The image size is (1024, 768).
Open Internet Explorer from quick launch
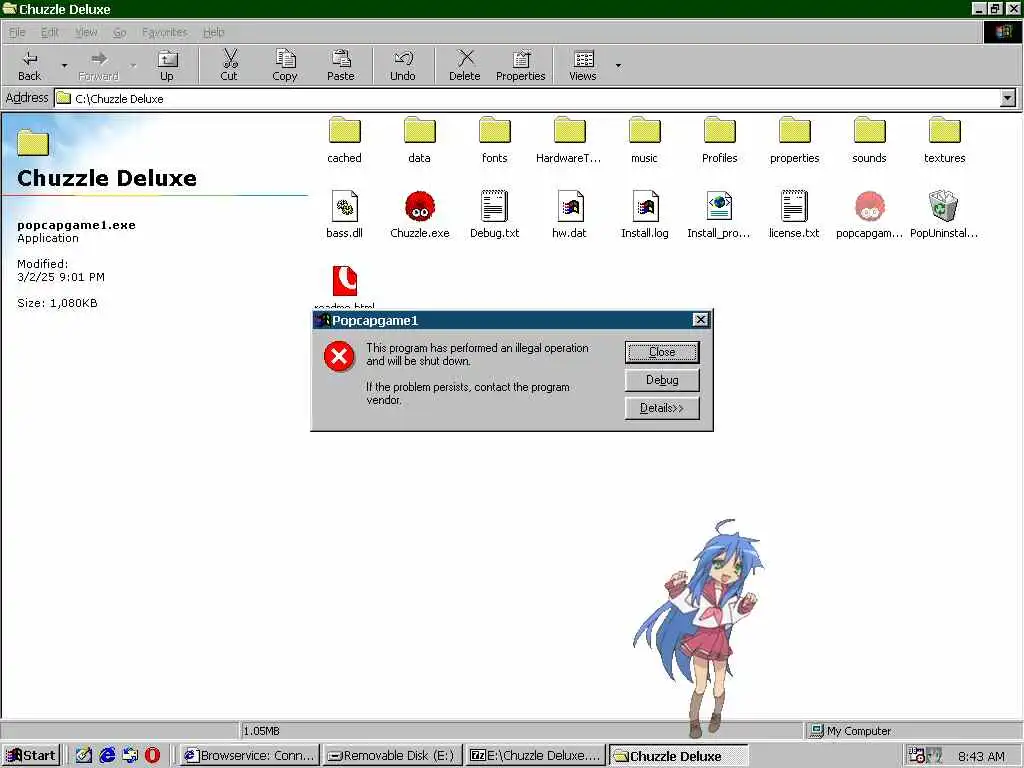[107, 756]
